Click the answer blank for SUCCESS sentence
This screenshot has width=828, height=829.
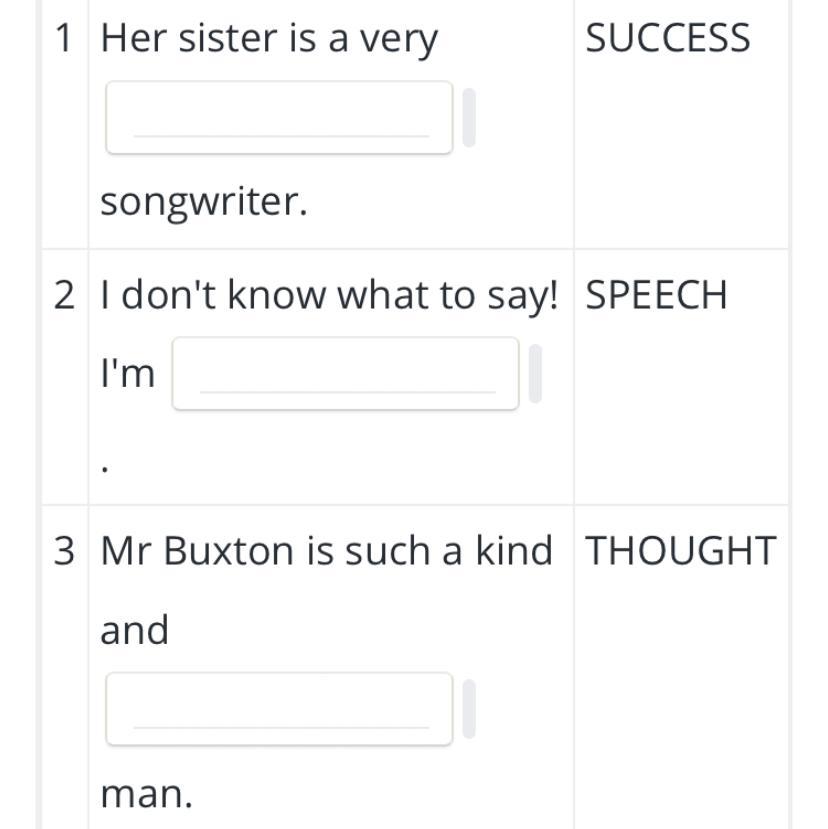tap(279, 118)
